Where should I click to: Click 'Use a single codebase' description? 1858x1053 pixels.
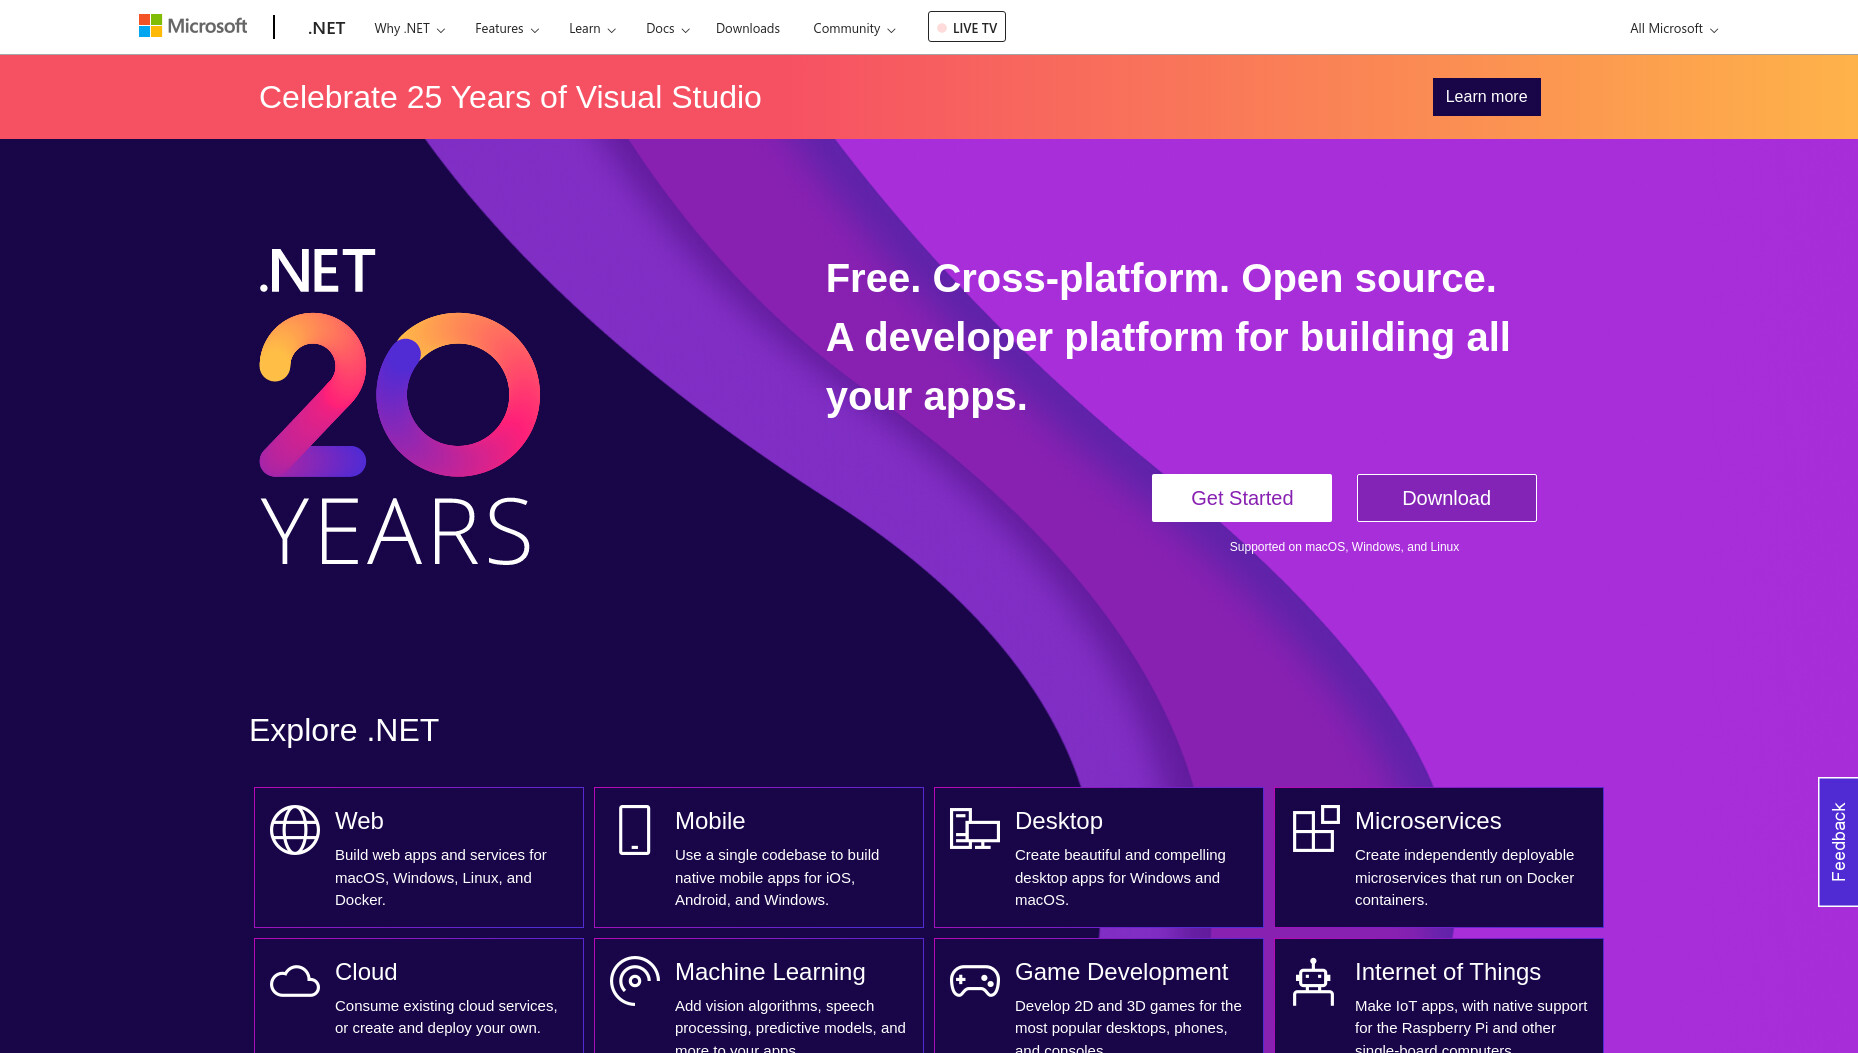[777, 877]
